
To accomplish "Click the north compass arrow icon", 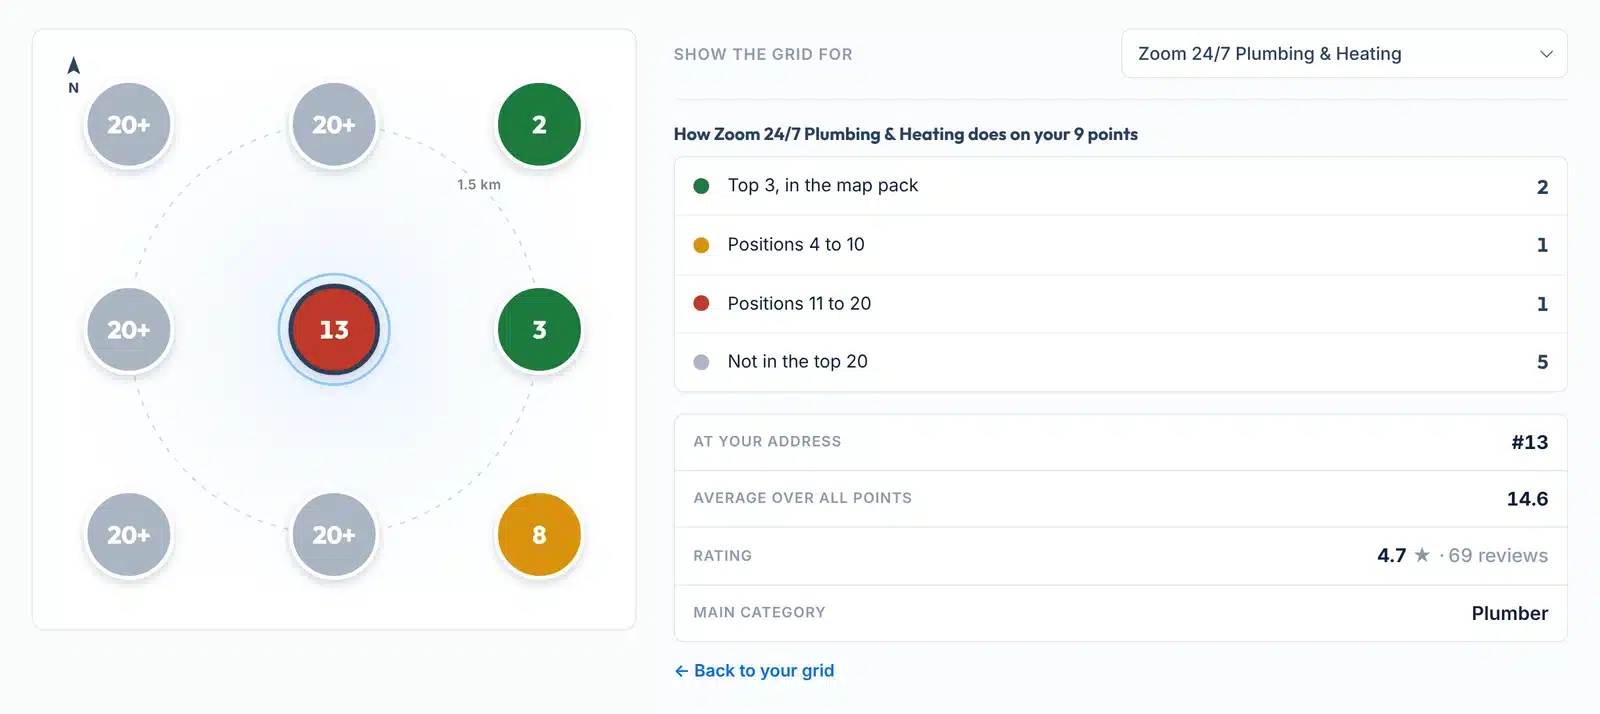I will coord(73,66).
